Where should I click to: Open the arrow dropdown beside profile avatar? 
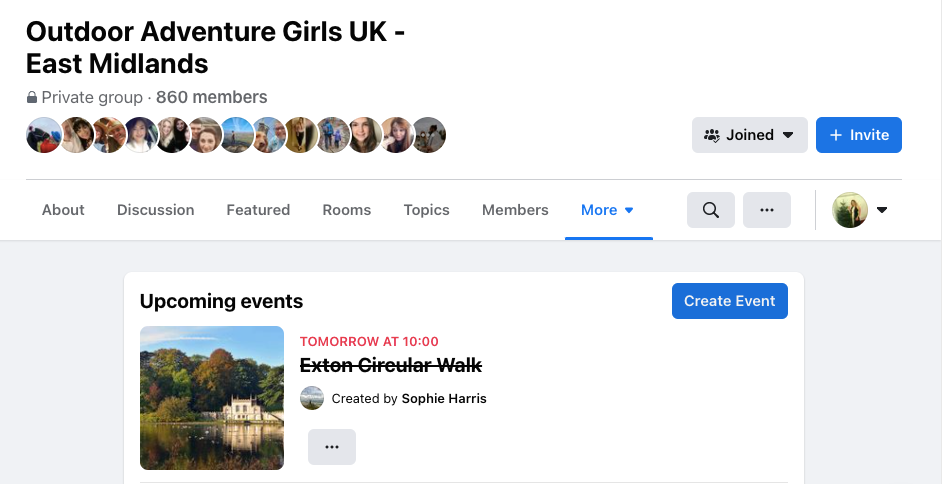(x=881, y=210)
